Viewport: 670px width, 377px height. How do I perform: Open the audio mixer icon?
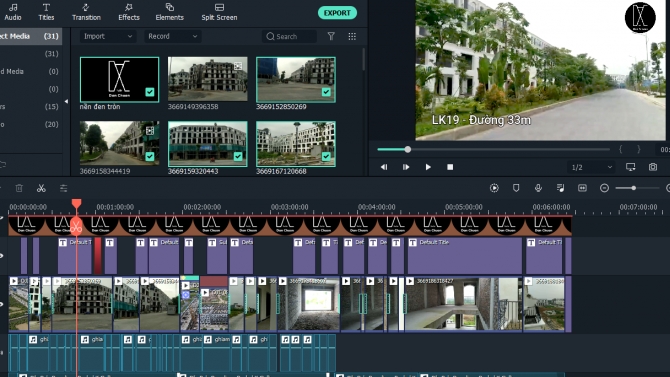pos(560,188)
